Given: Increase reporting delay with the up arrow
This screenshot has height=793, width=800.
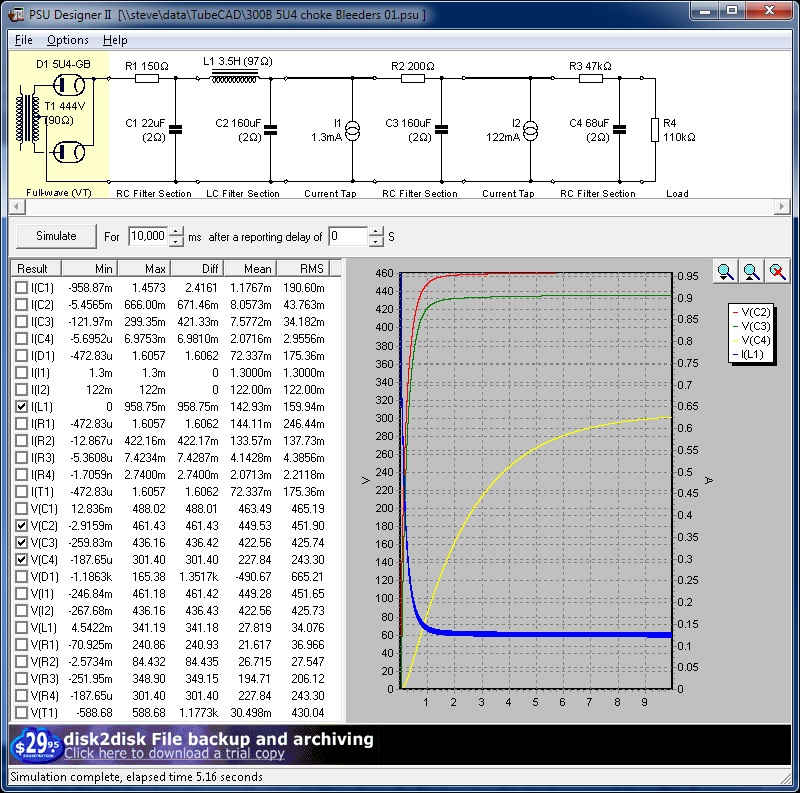Looking at the screenshot, I should click(376, 231).
